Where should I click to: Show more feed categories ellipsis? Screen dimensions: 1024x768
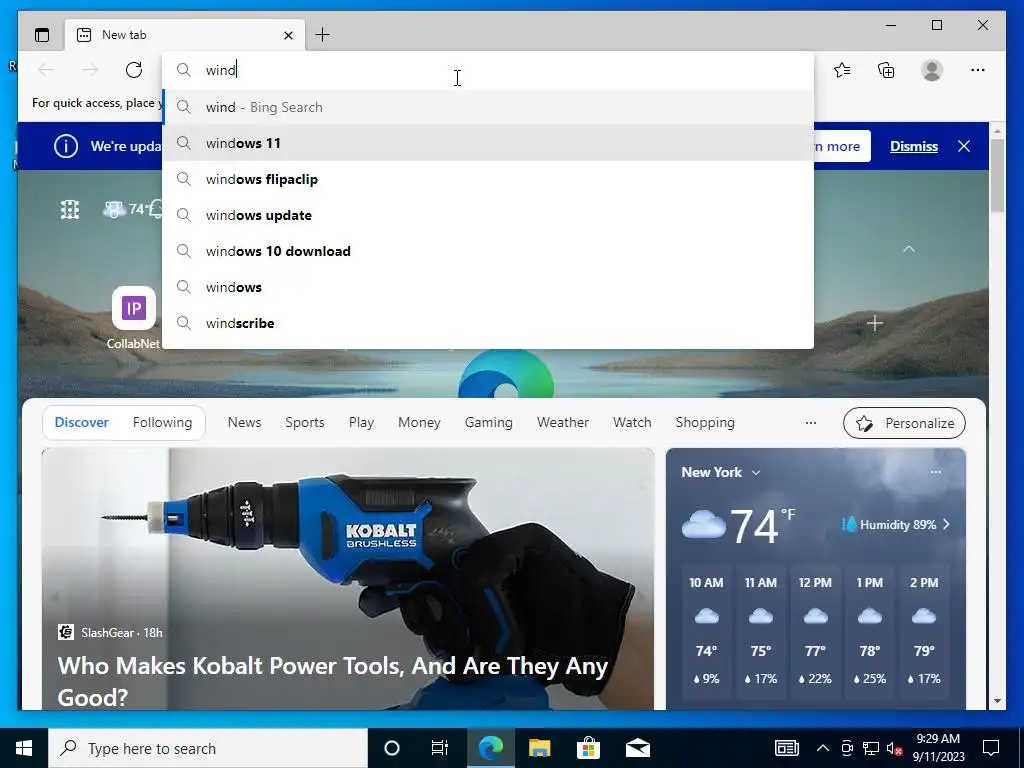tap(811, 423)
